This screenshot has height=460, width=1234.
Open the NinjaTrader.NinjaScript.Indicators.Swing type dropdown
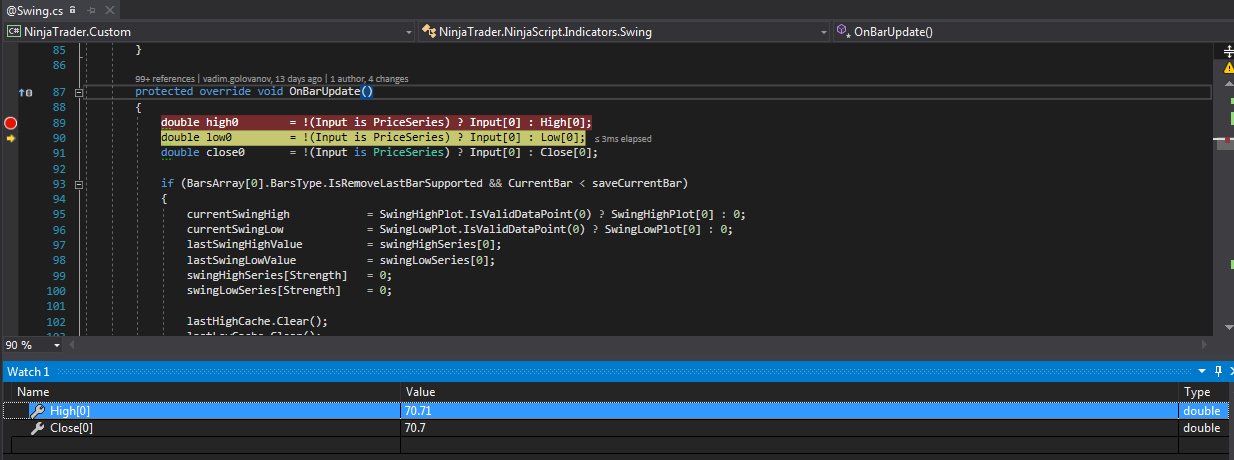click(x=823, y=32)
